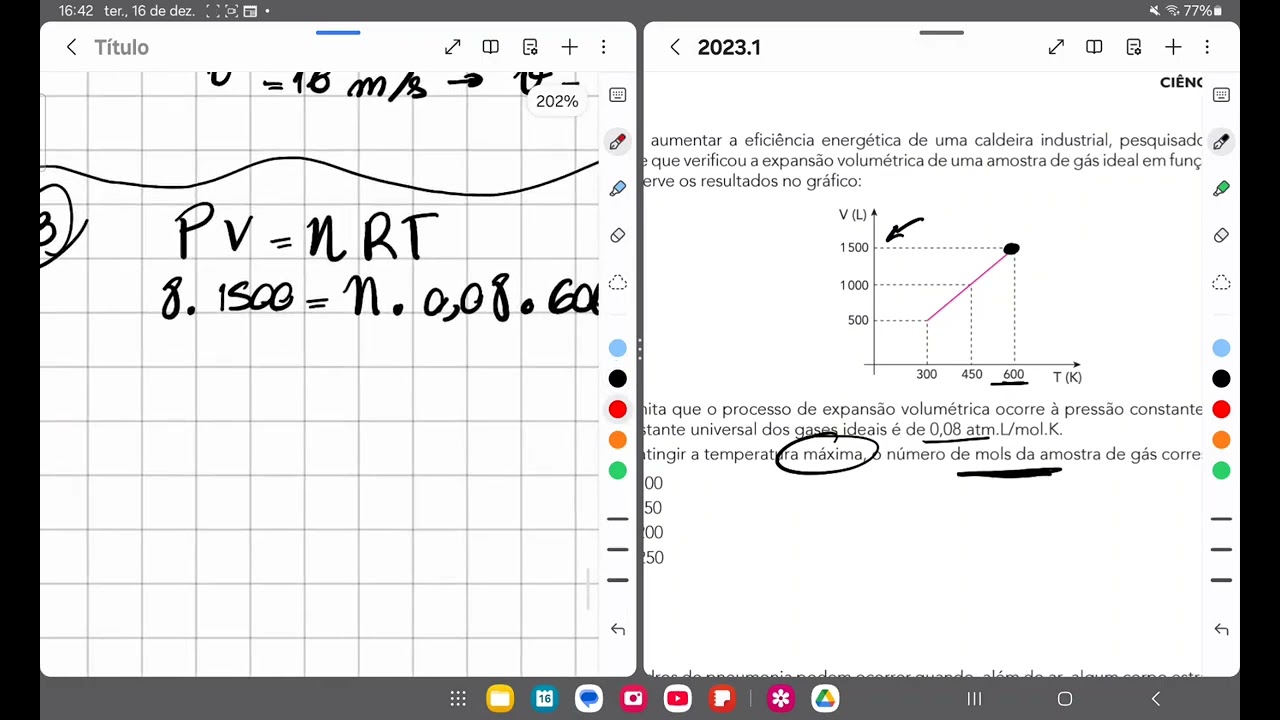
Task: Undo last stroke in the Título window
Action: tap(618, 629)
